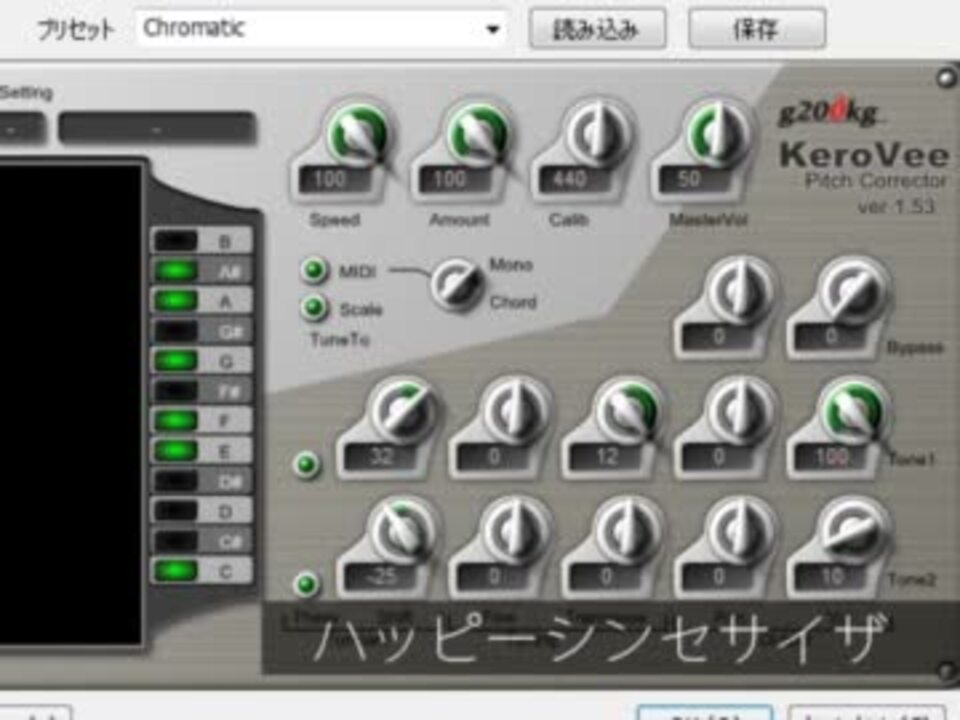Click the black pitch display area
This screenshot has width=960, height=720.
pyautogui.click(x=70, y=404)
